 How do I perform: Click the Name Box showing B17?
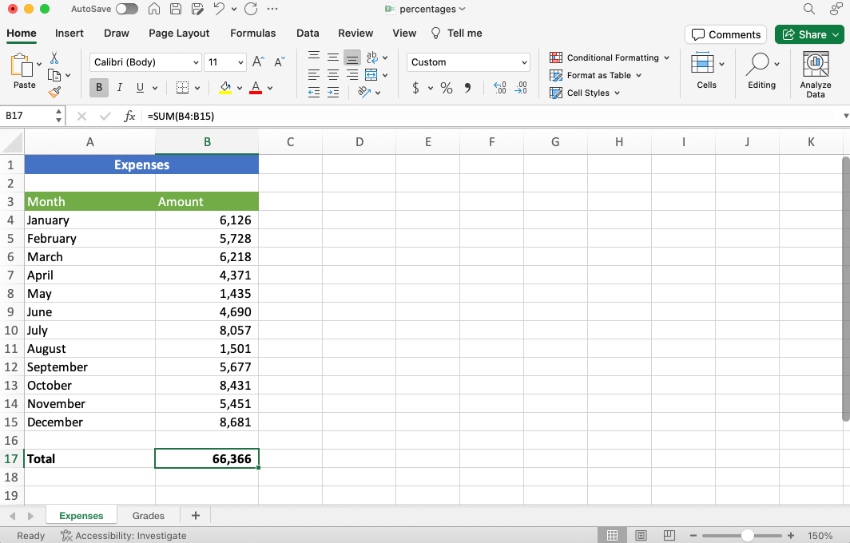click(29, 116)
